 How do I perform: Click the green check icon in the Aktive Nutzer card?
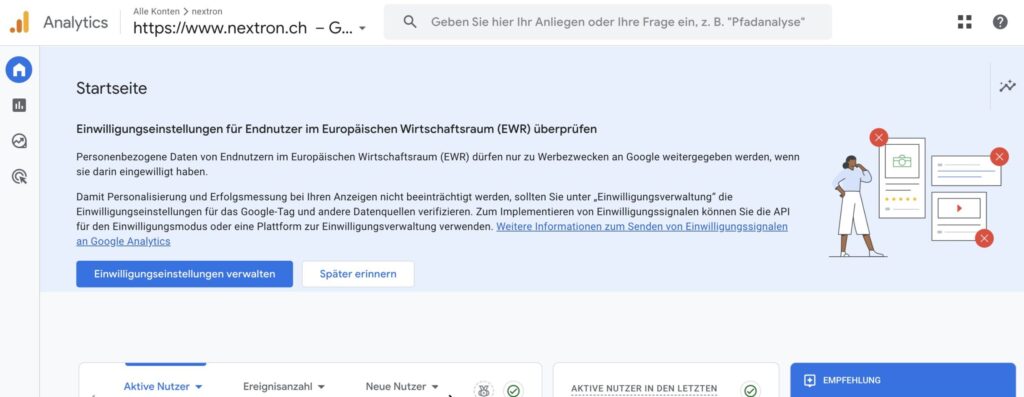[513, 390]
